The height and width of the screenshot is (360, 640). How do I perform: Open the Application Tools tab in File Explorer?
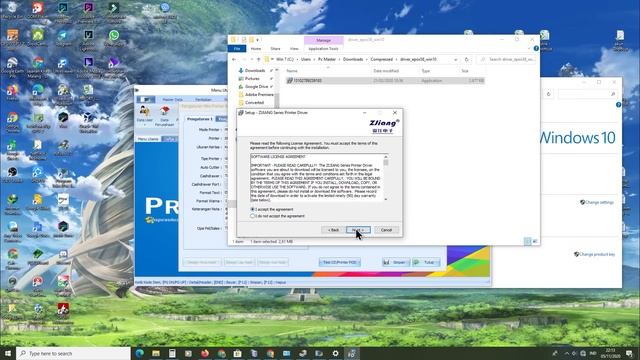click(x=323, y=49)
